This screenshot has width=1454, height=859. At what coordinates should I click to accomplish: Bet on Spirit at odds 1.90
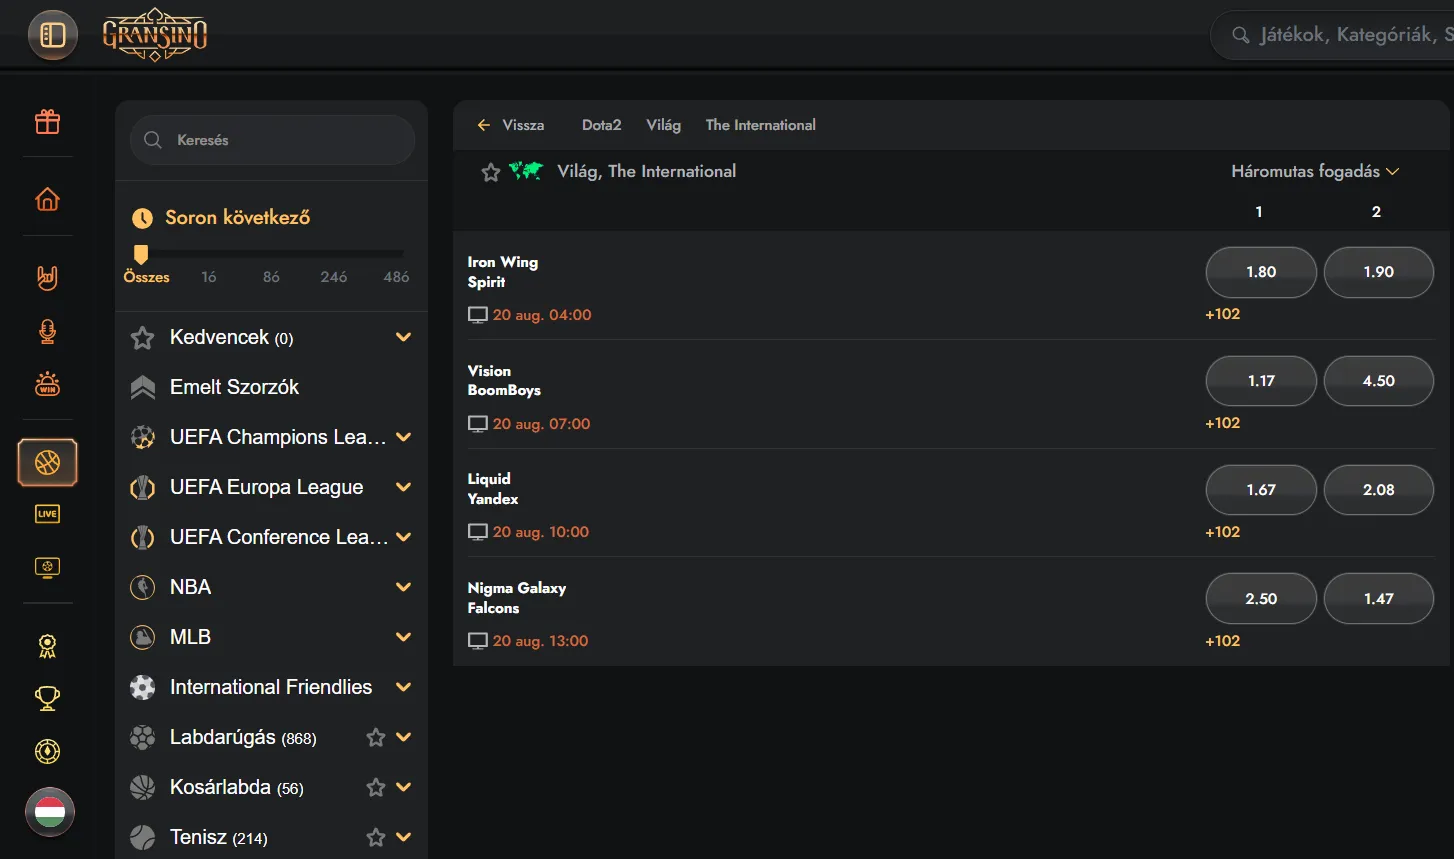[1379, 272]
